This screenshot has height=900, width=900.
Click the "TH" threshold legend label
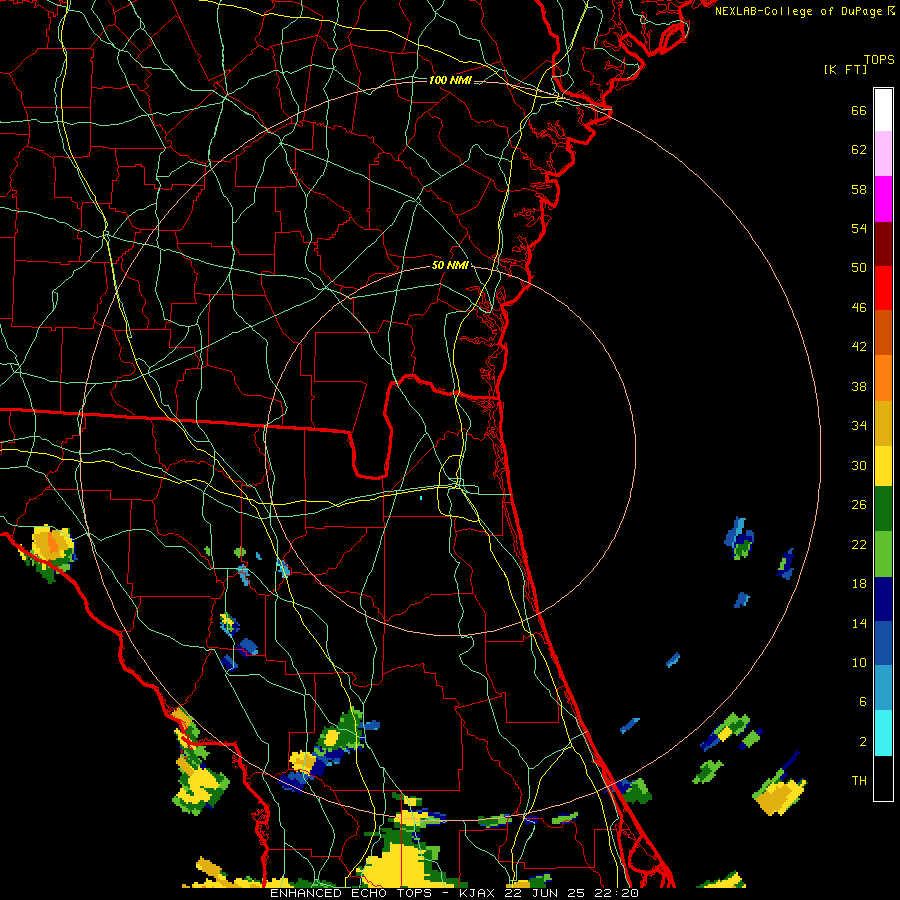(x=859, y=781)
